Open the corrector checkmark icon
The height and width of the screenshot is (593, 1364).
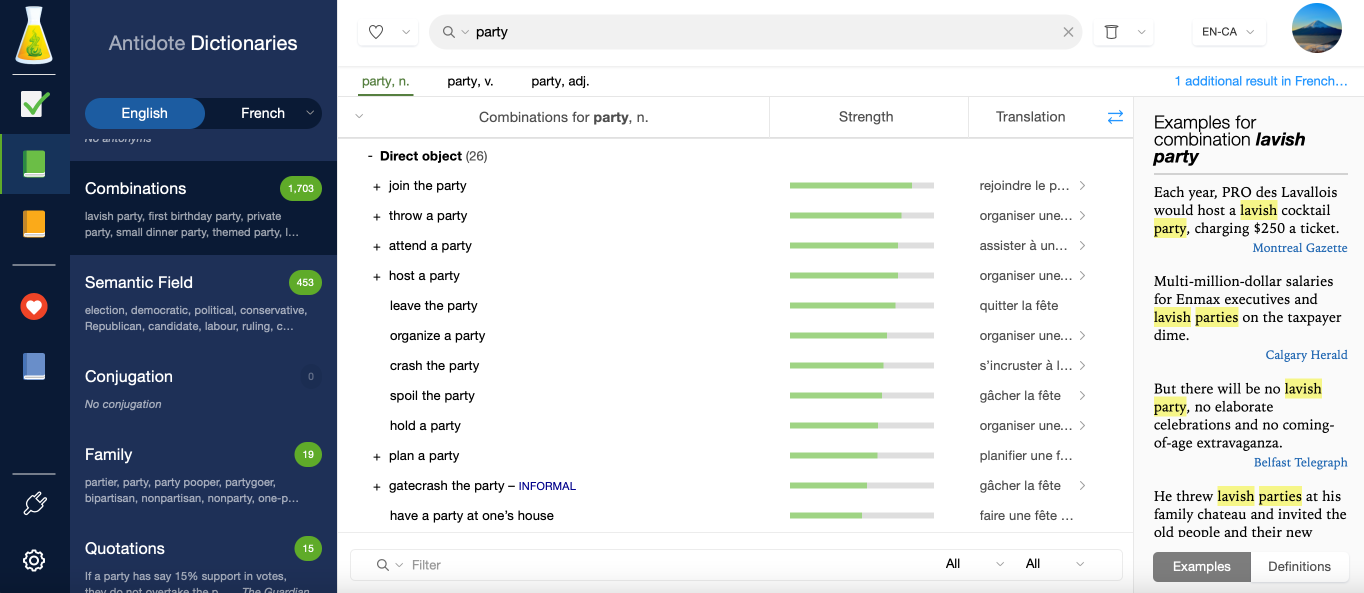click(34, 104)
